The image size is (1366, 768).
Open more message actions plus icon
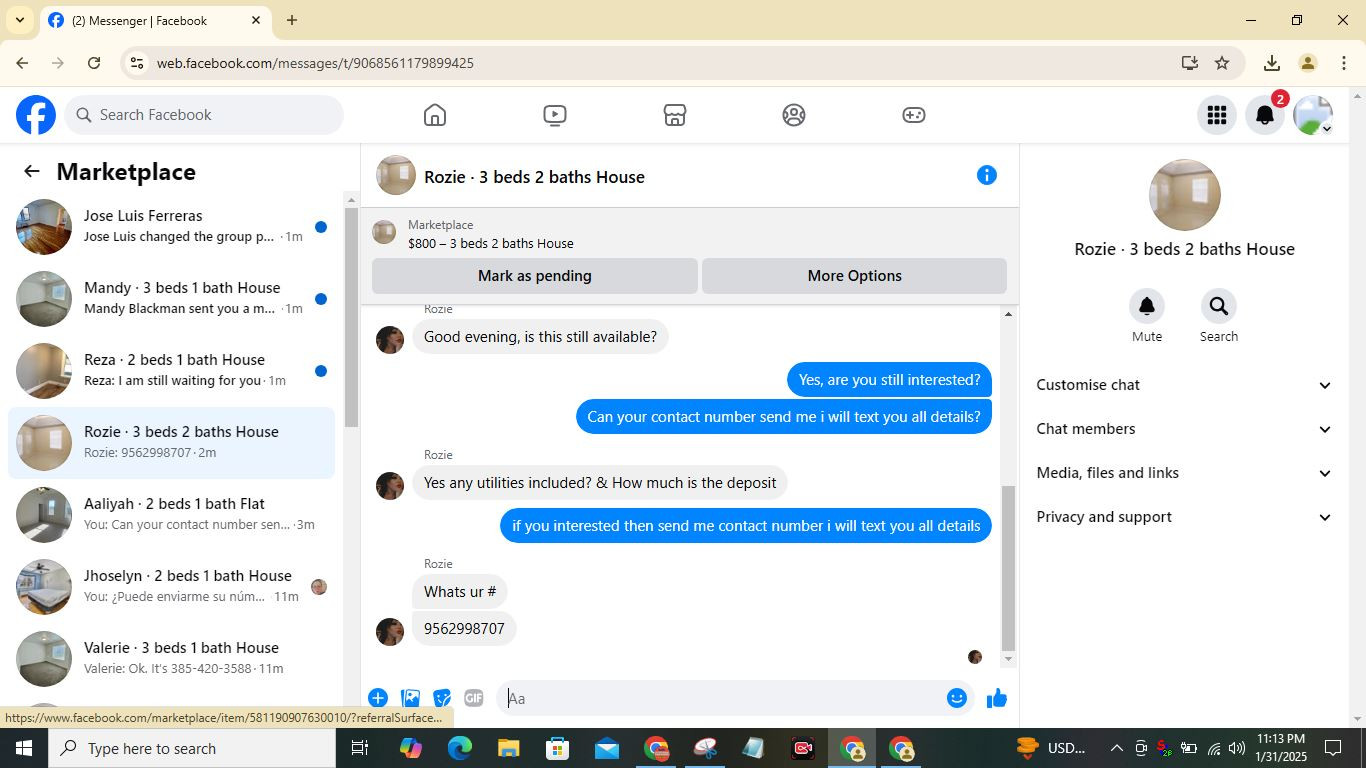coord(378,698)
